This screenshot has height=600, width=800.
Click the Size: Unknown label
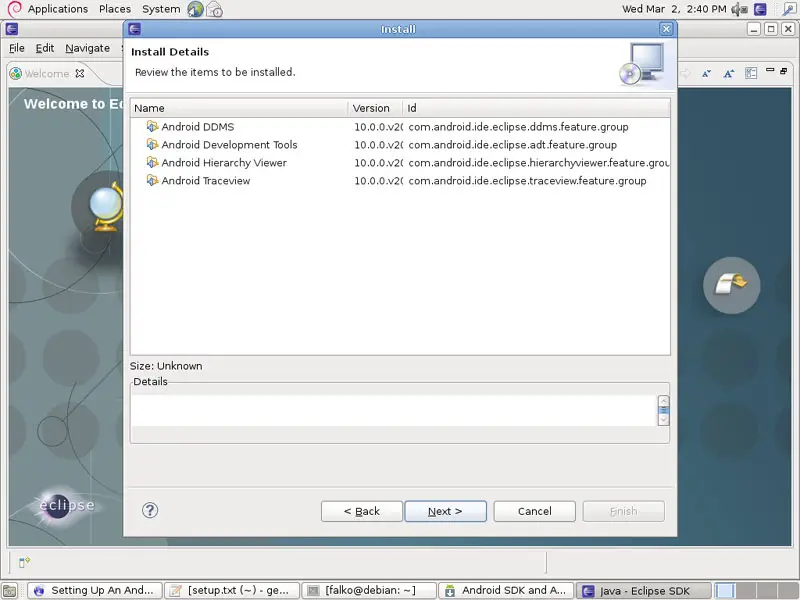166,366
